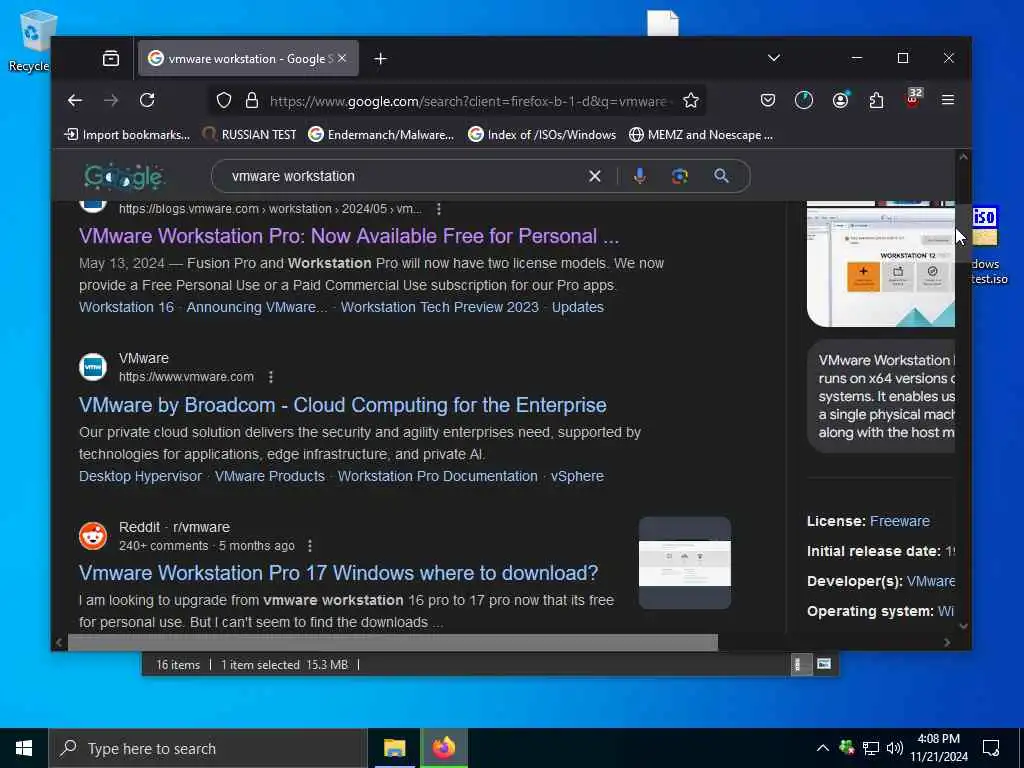Start voice search with the microphone icon
The image size is (1024, 768).
click(x=639, y=176)
